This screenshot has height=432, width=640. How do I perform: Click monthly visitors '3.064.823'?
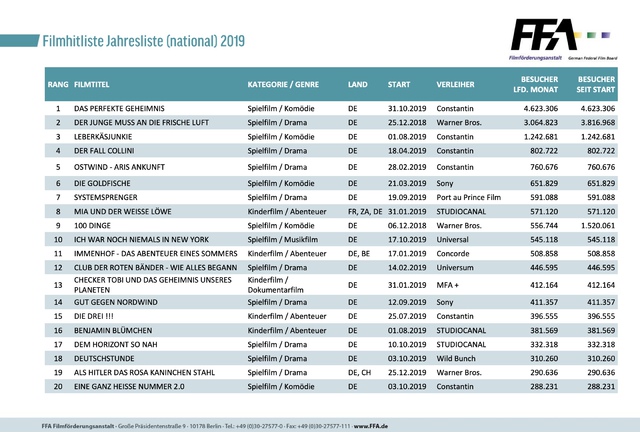tap(540, 122)
